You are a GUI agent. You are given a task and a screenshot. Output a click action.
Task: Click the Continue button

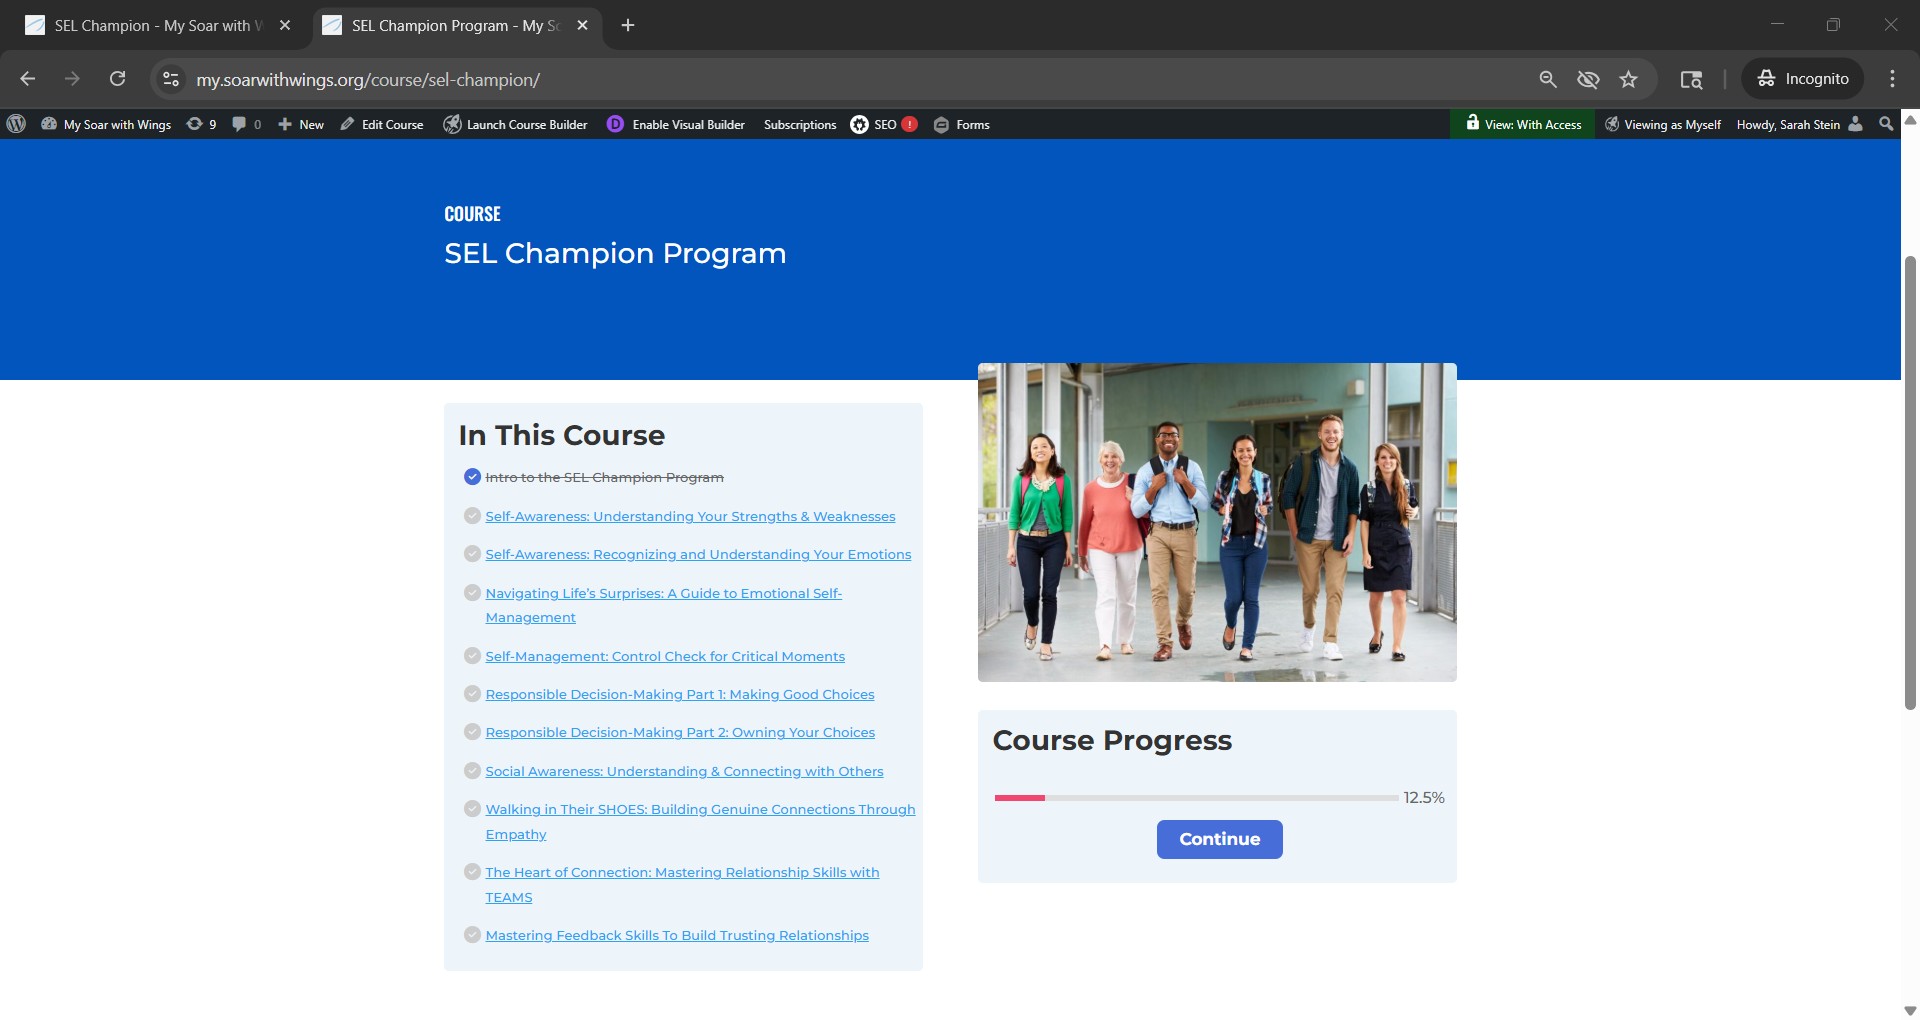pos(1219,839)
